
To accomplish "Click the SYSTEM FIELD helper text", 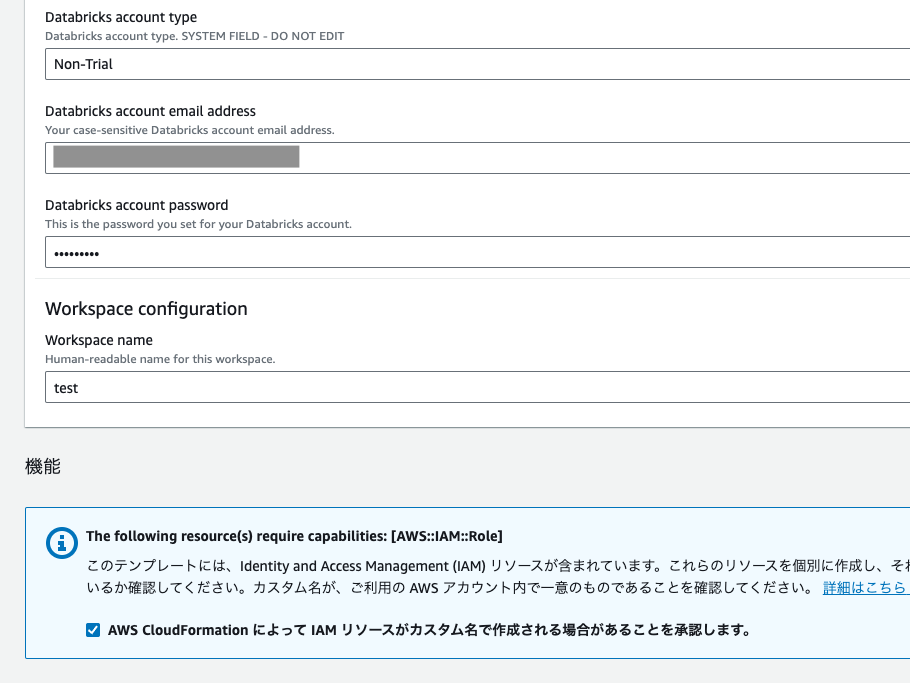I will pos(193,36).
